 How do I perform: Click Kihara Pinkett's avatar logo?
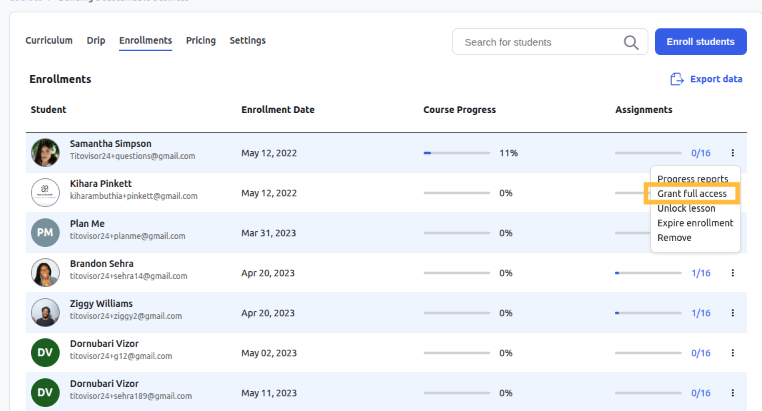[45, 192]
